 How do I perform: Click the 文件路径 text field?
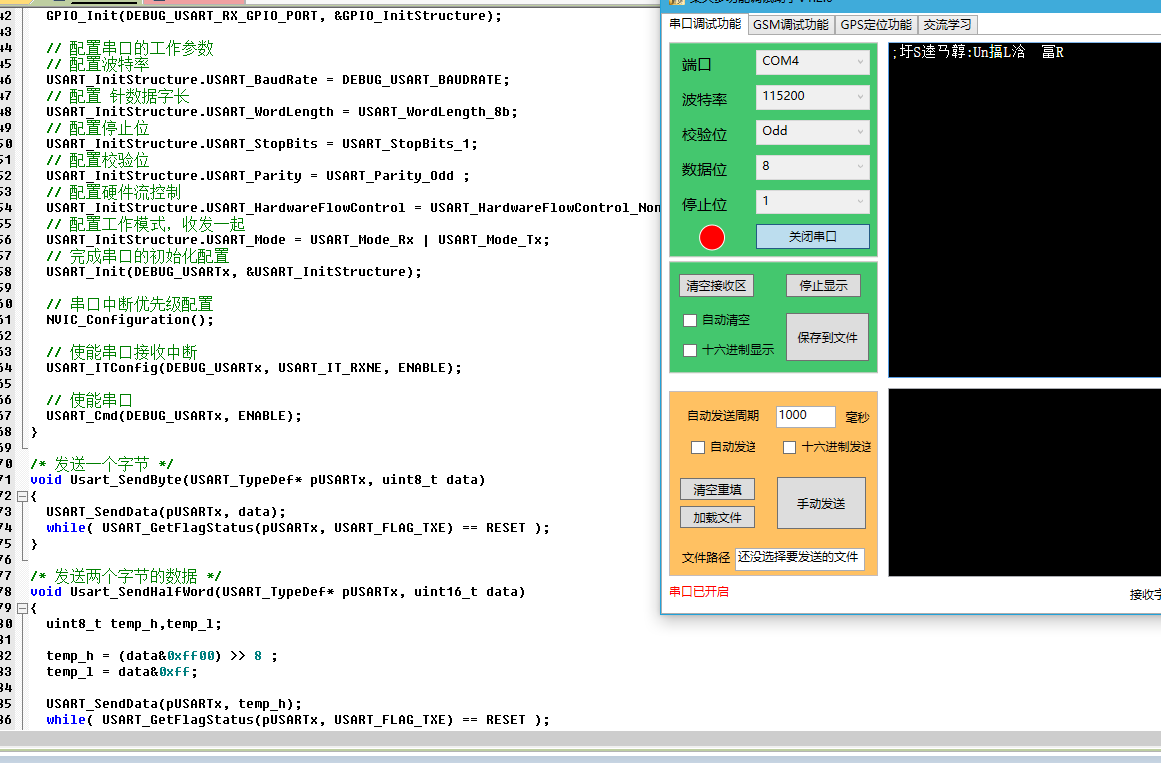click(799, 558)
